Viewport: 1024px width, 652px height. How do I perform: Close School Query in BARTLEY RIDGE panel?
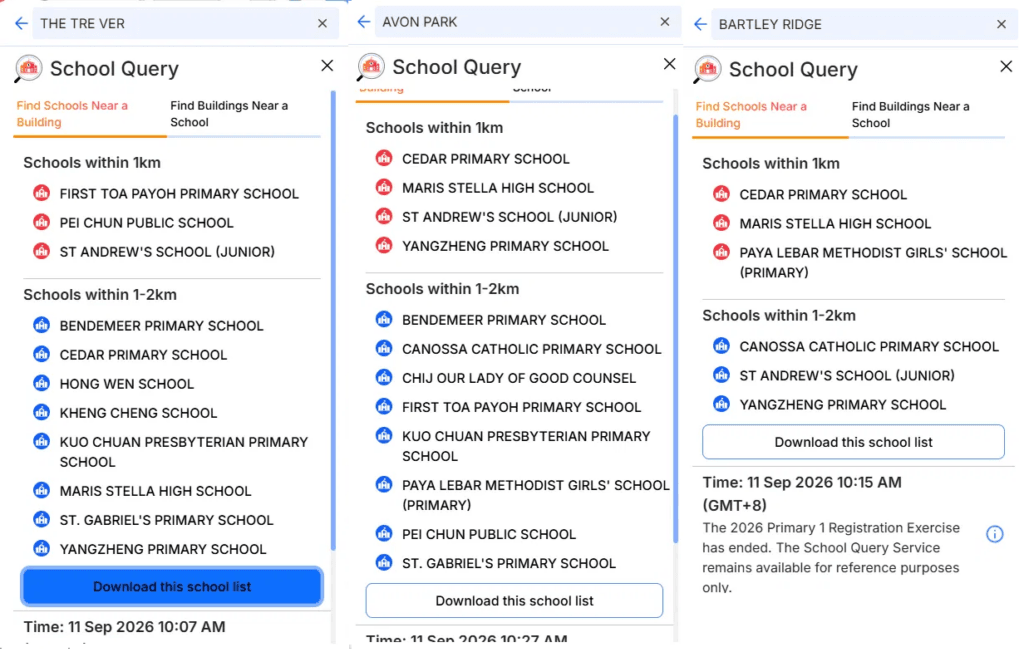[x=1006, y=66]
